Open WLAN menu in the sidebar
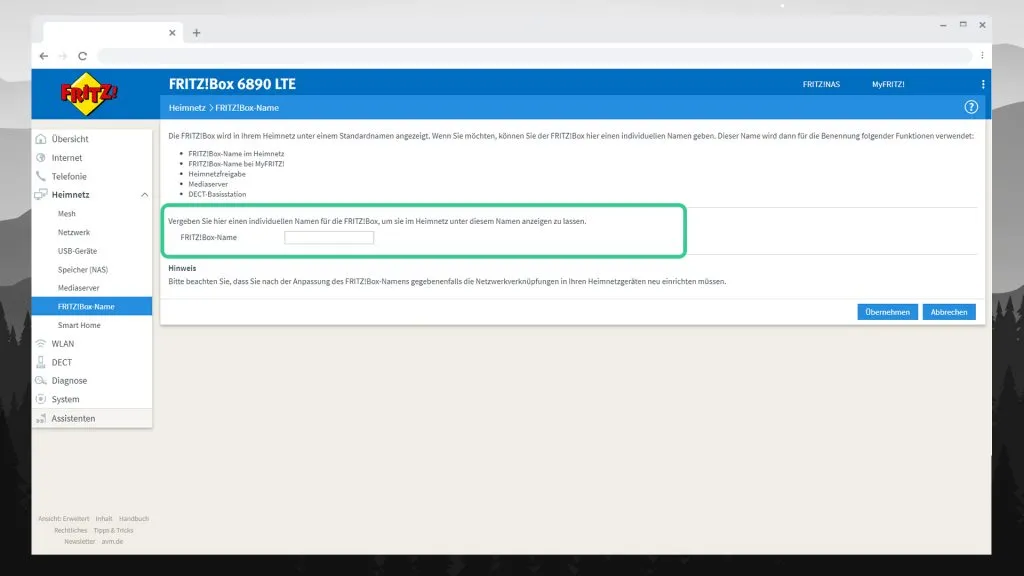The image size is (1024, 576). [x=63, y=344]
